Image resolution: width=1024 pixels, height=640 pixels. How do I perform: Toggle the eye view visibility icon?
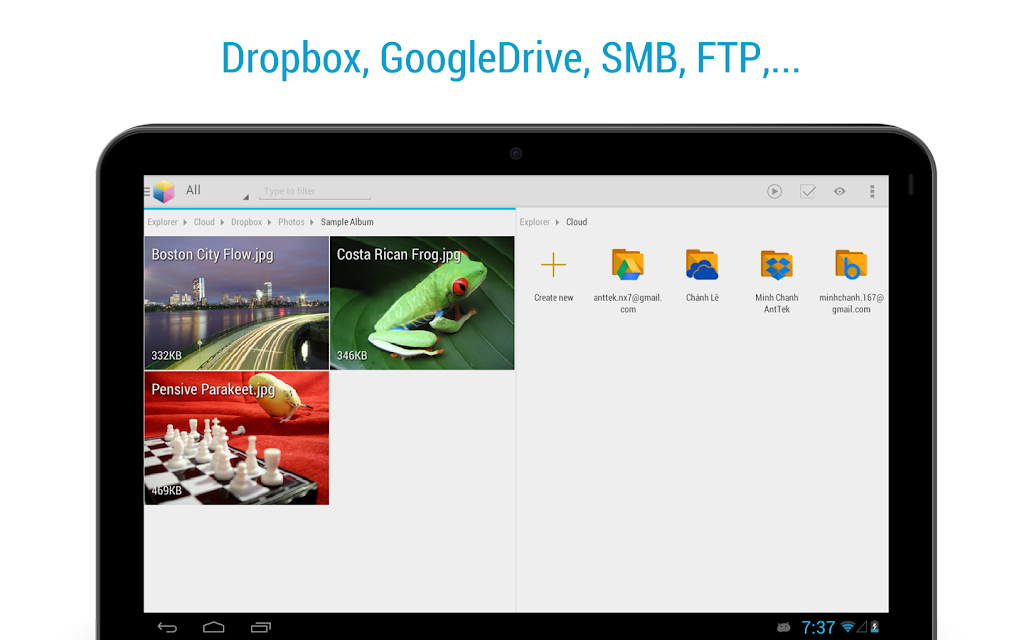point(840,191)
